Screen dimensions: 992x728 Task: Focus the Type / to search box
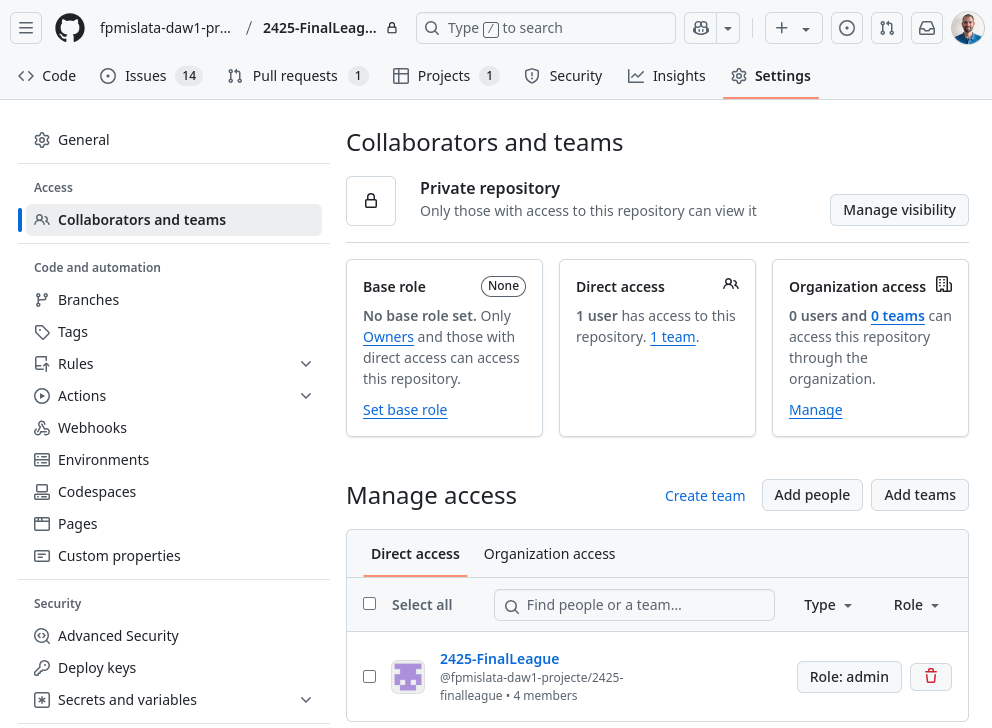(545, 28)
